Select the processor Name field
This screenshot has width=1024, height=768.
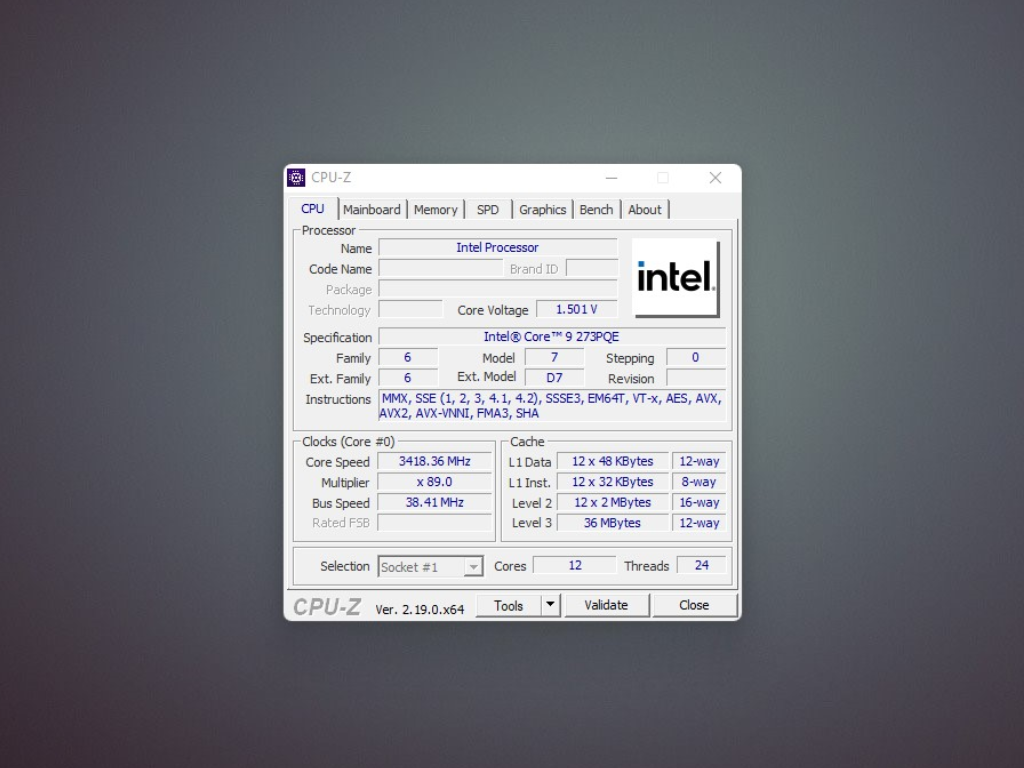pos(498,247)
